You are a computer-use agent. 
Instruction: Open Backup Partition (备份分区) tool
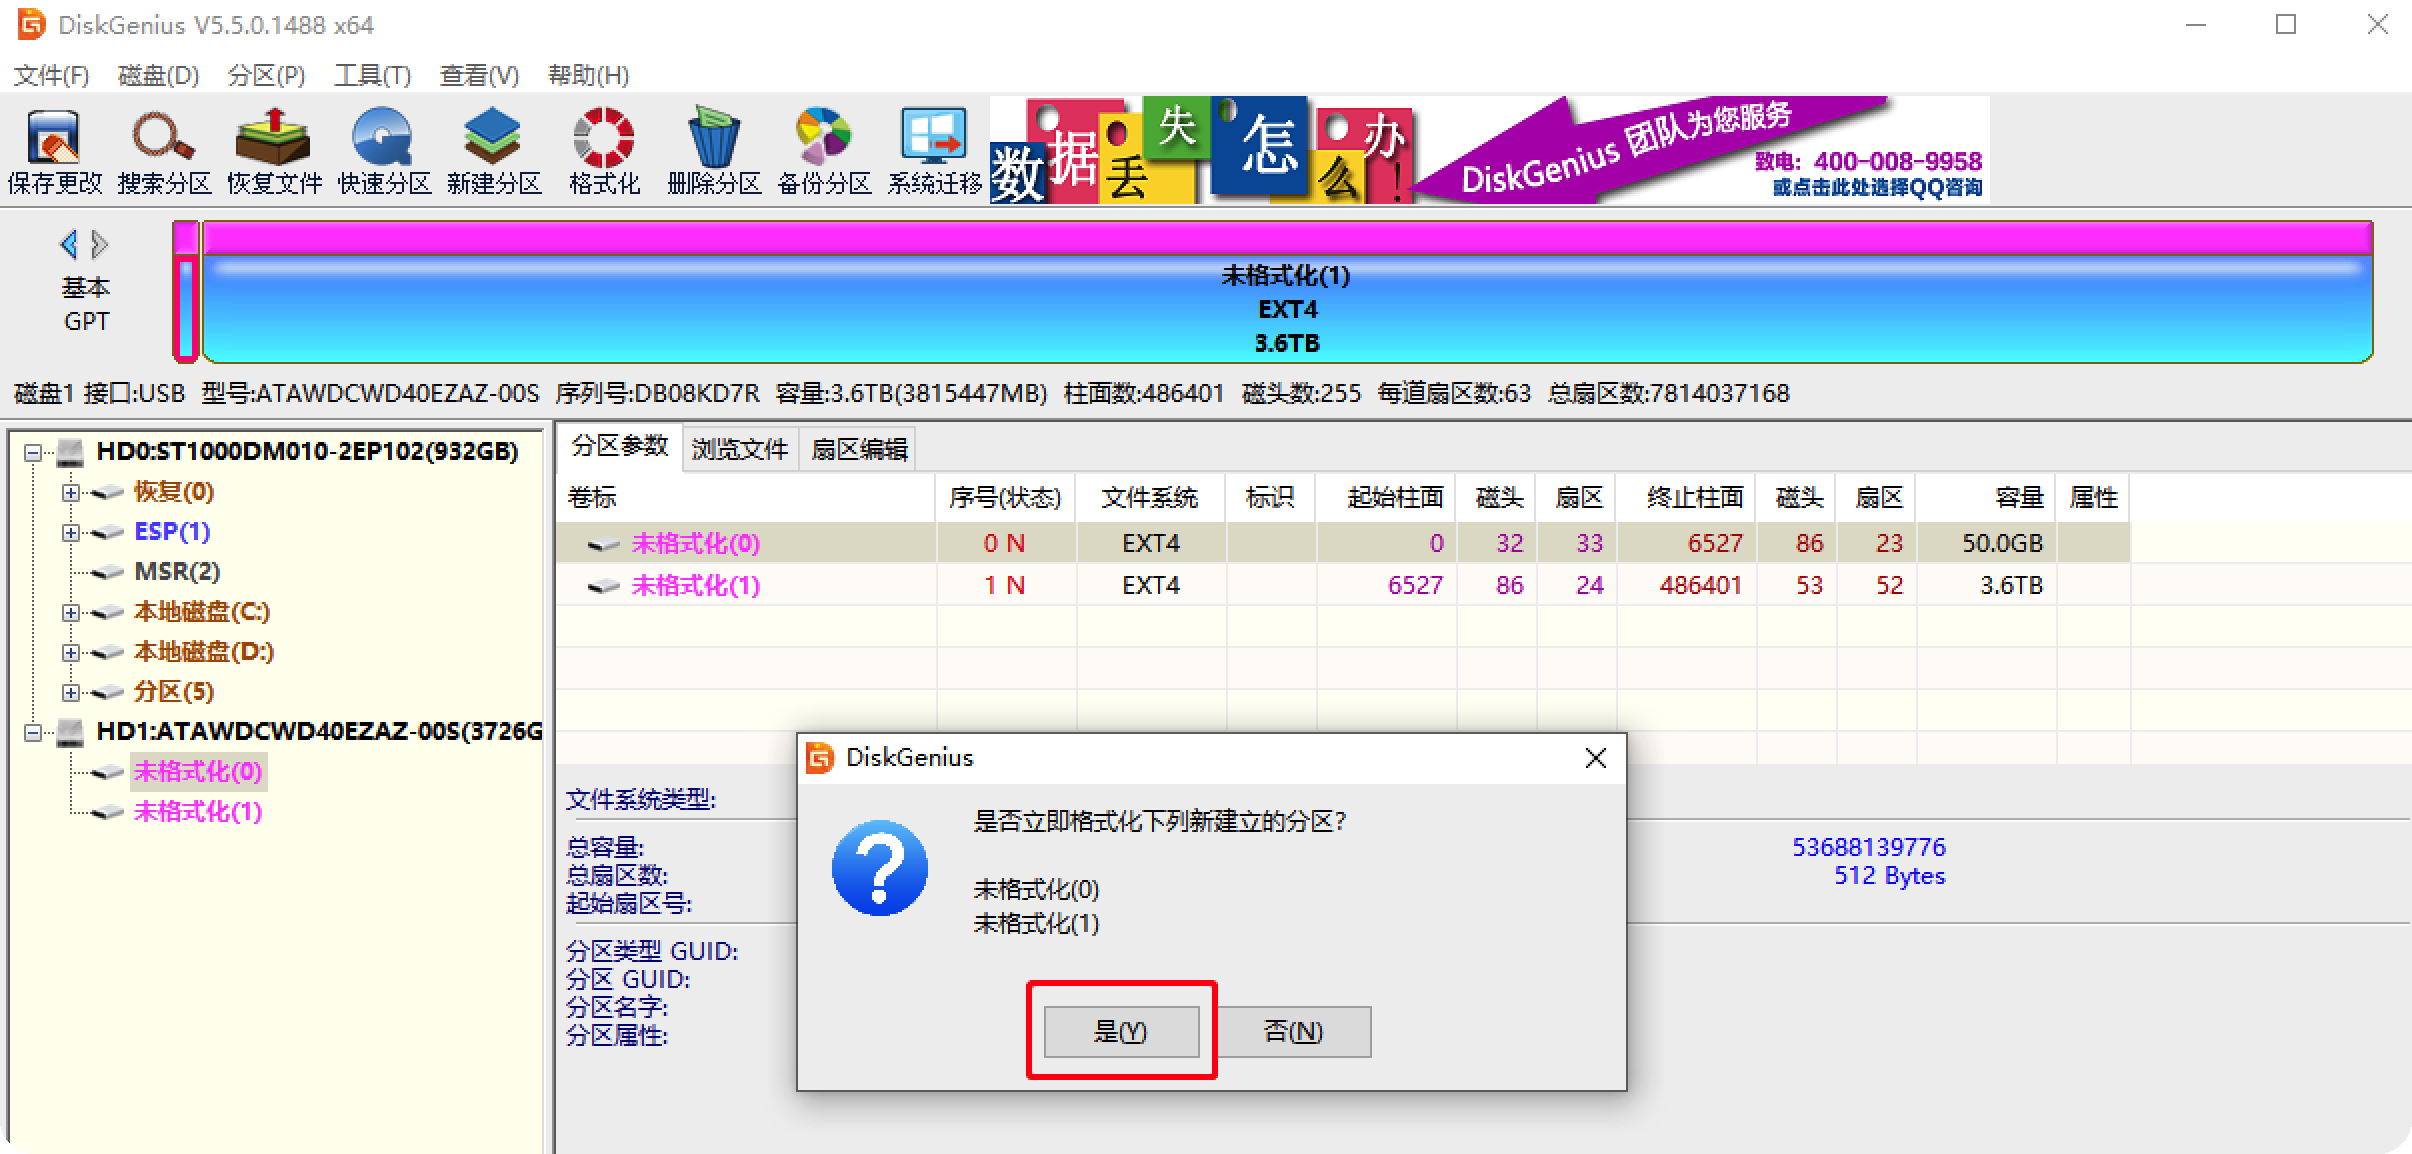pyautogui.click(x=824, y=150)
